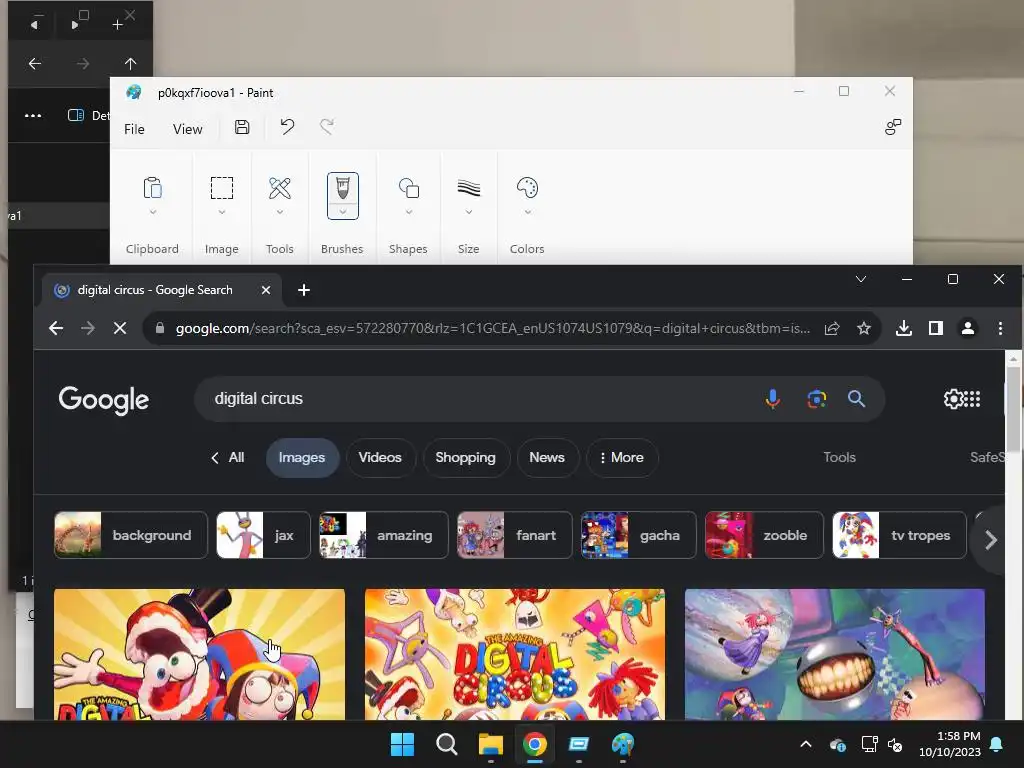This screenshot has width=1024, height=768.
Task: Click the site lock icon in address bar
Action: click(x=160, y=328)
